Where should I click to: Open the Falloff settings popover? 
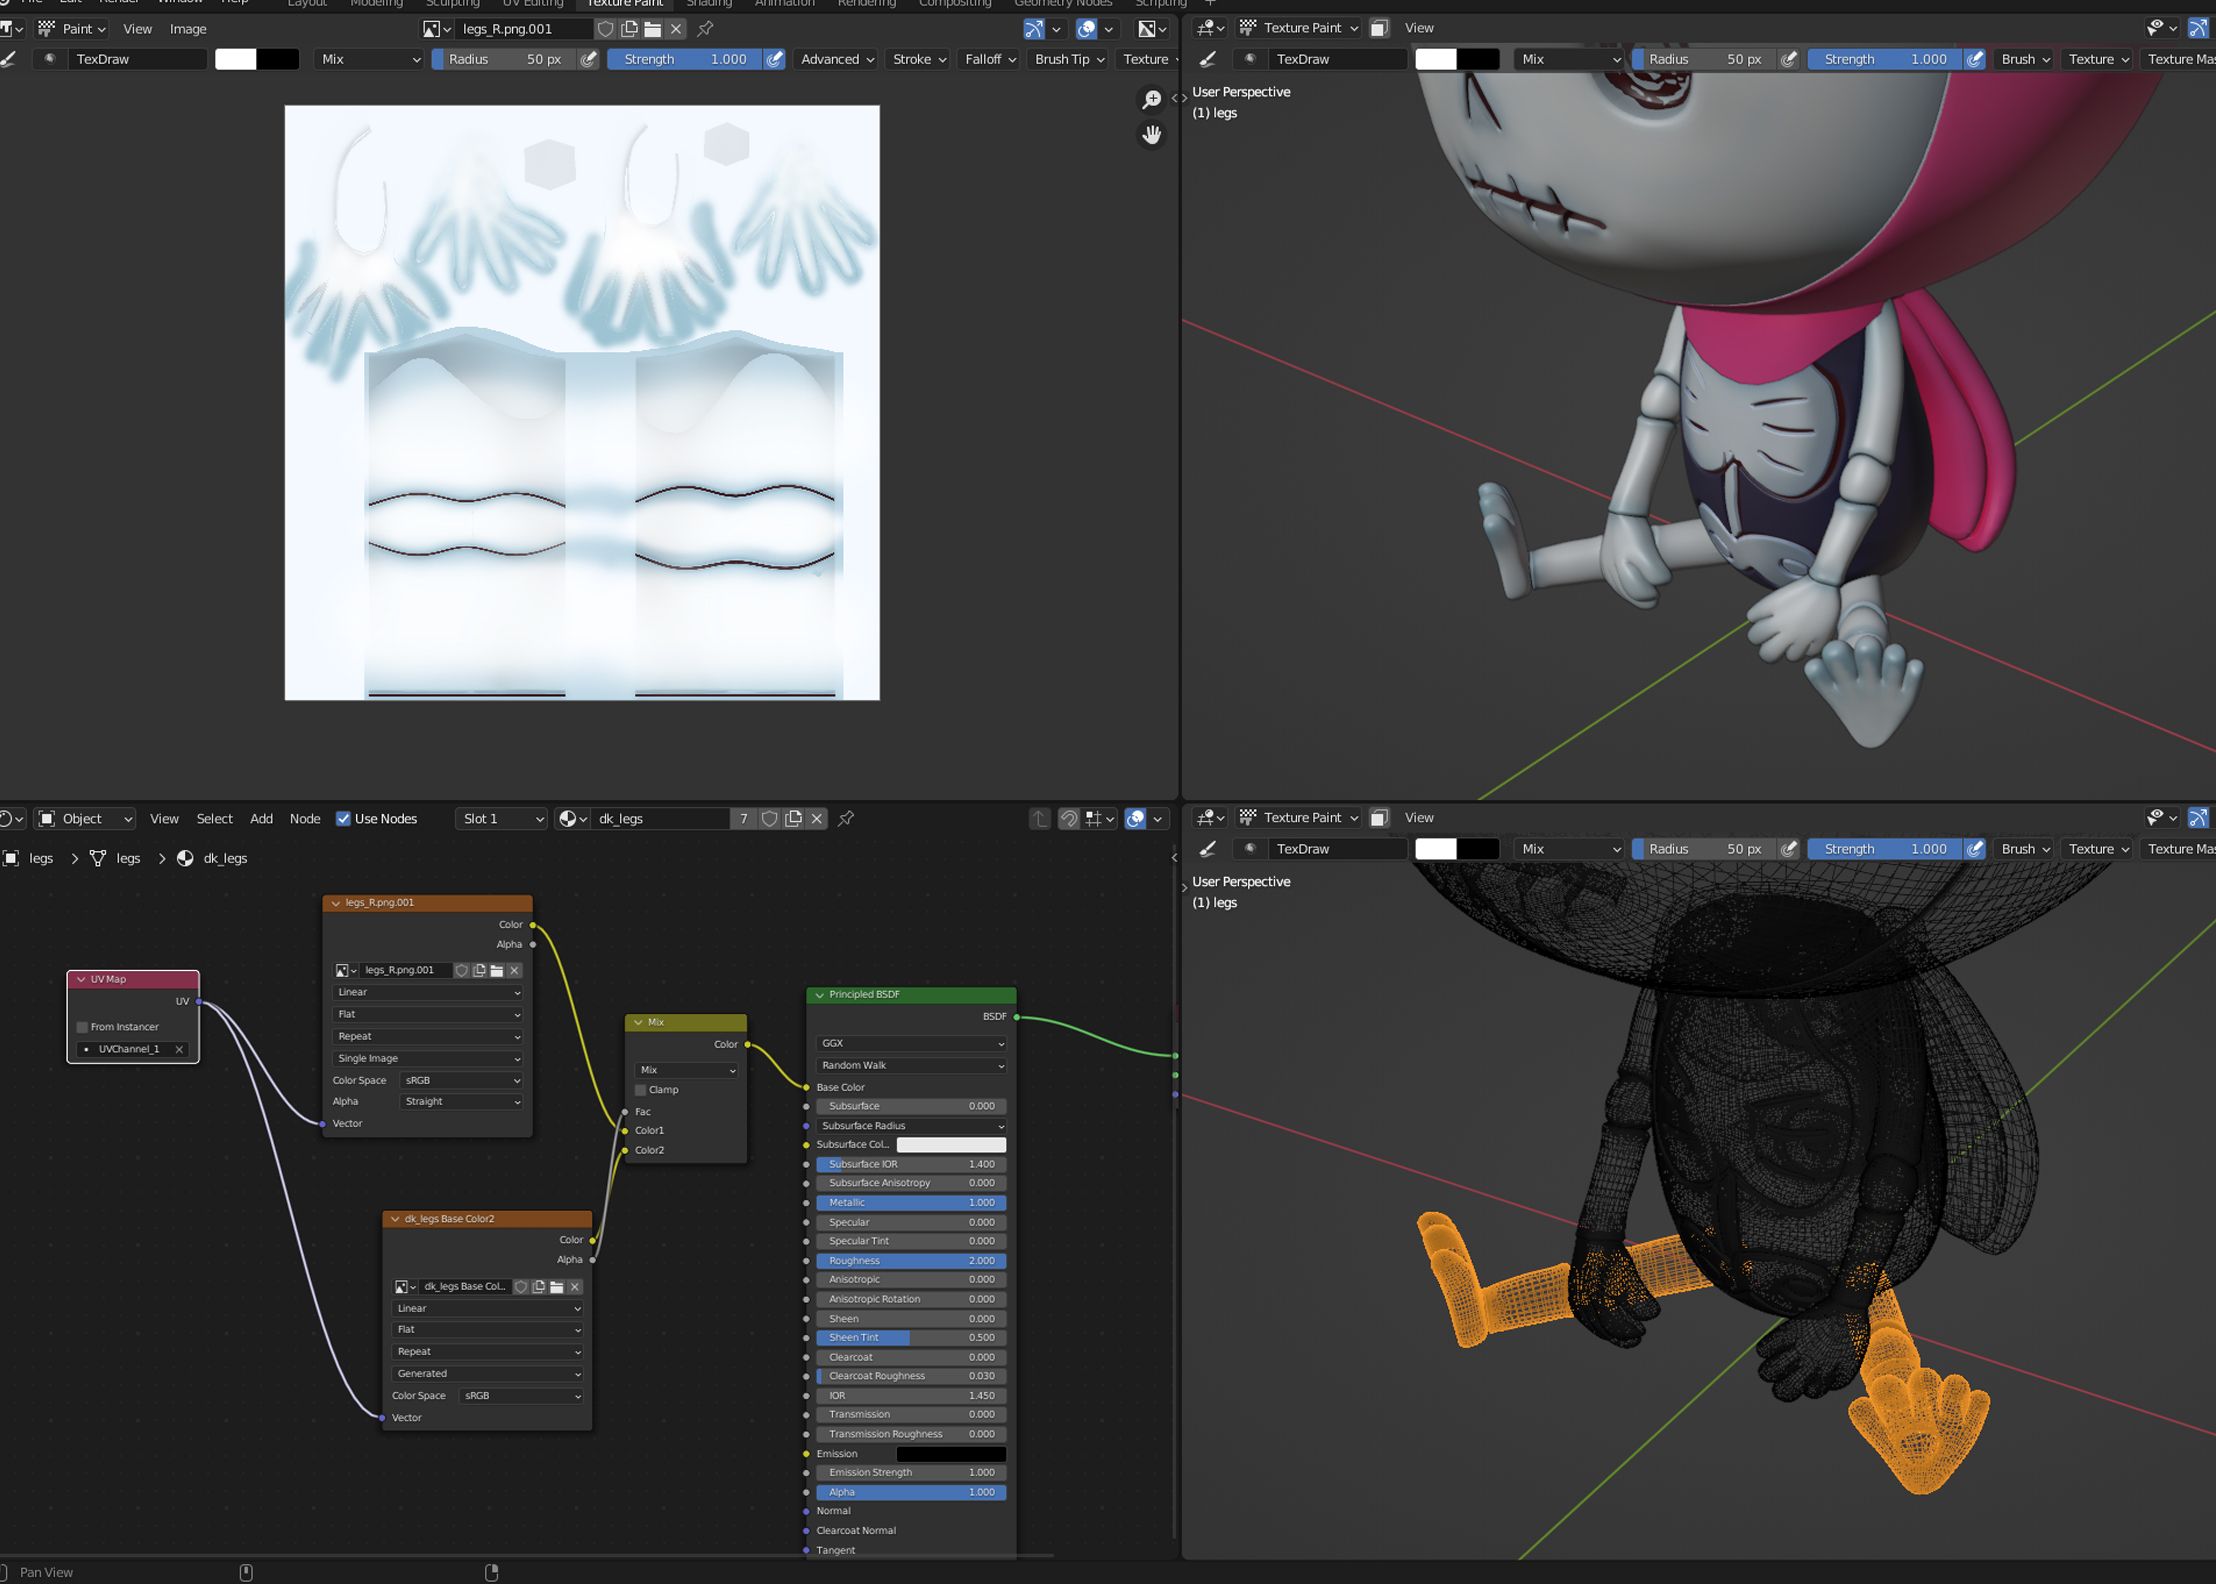pos(990,59)
